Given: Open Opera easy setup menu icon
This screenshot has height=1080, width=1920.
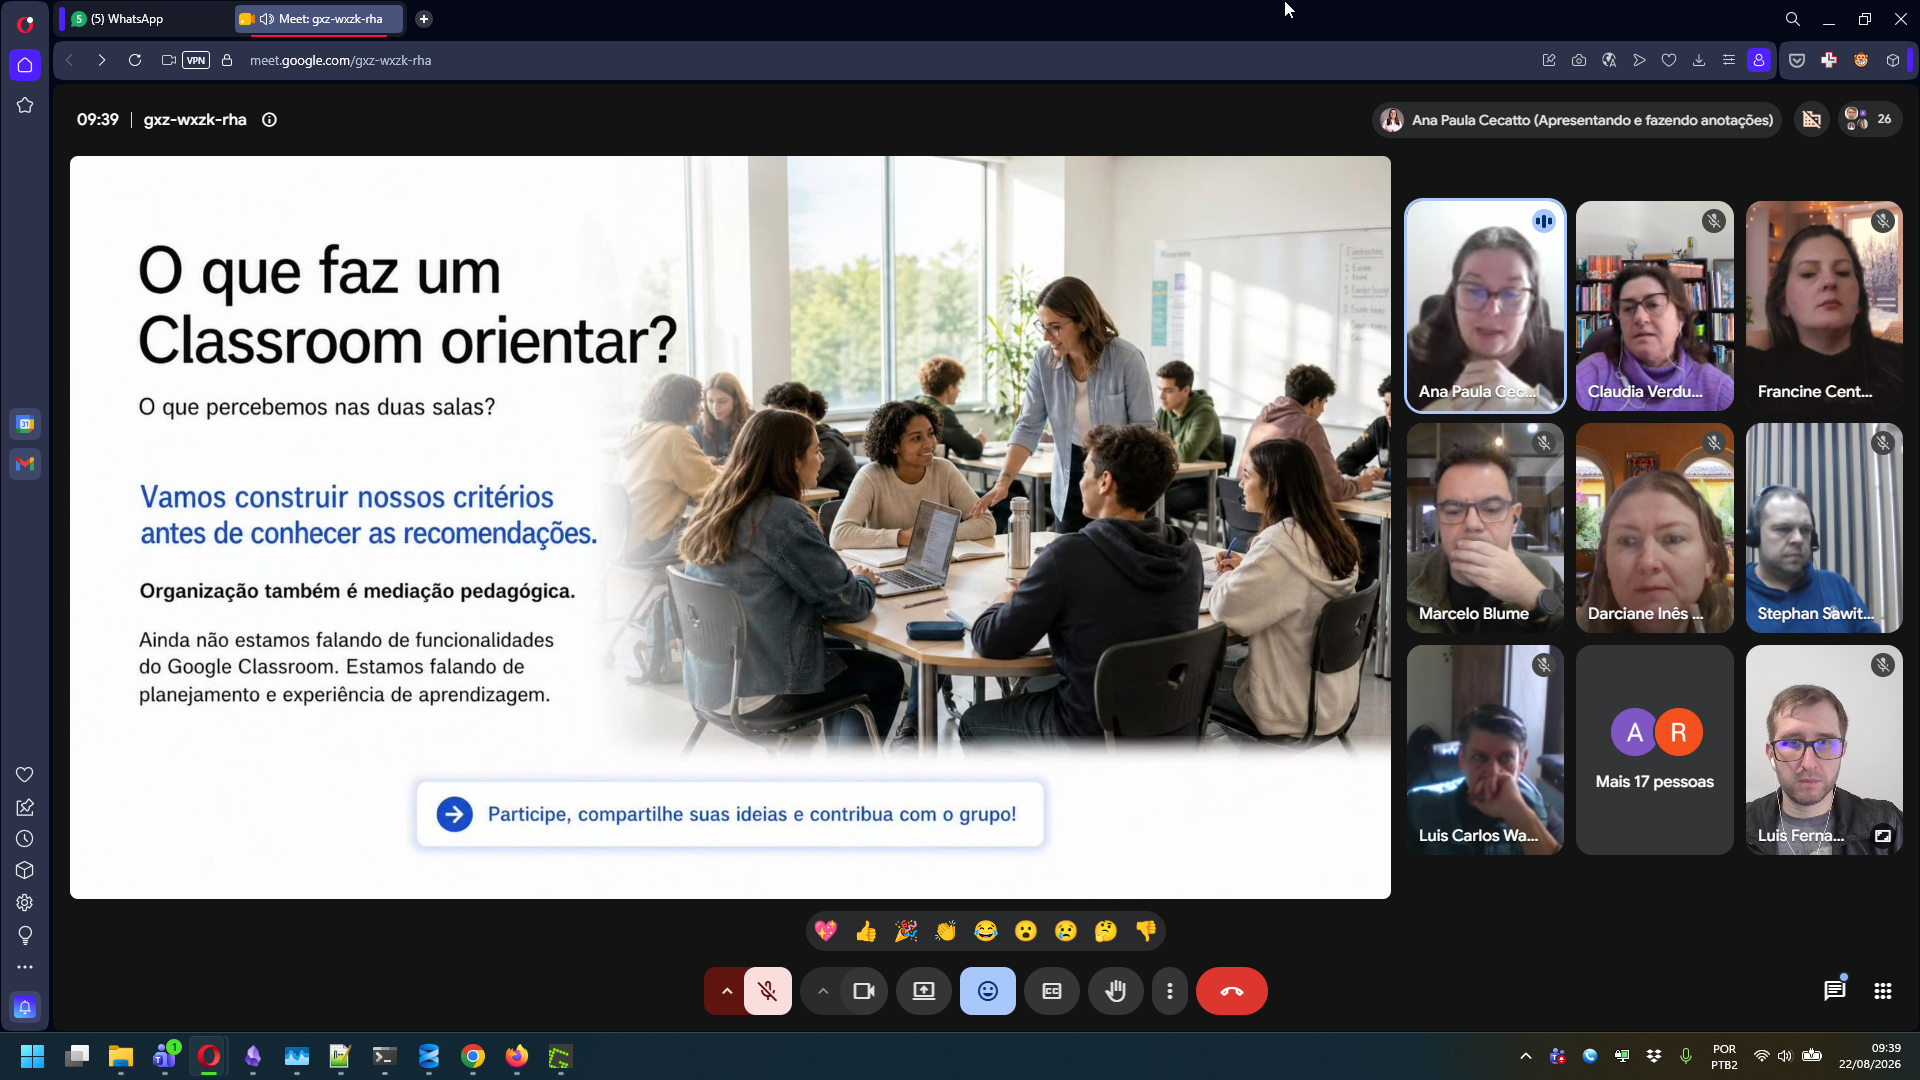Looking at the screenshot, I should pos(1729,60).
